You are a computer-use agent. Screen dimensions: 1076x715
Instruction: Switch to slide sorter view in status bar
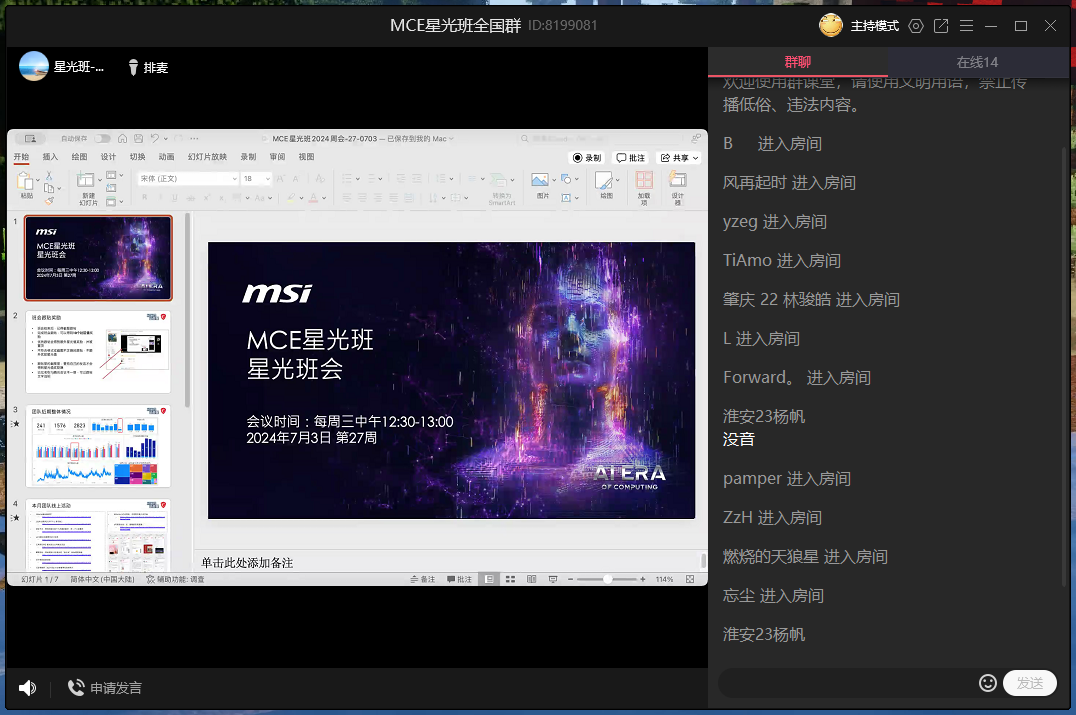pyautogui.click(x=509, y=579)
